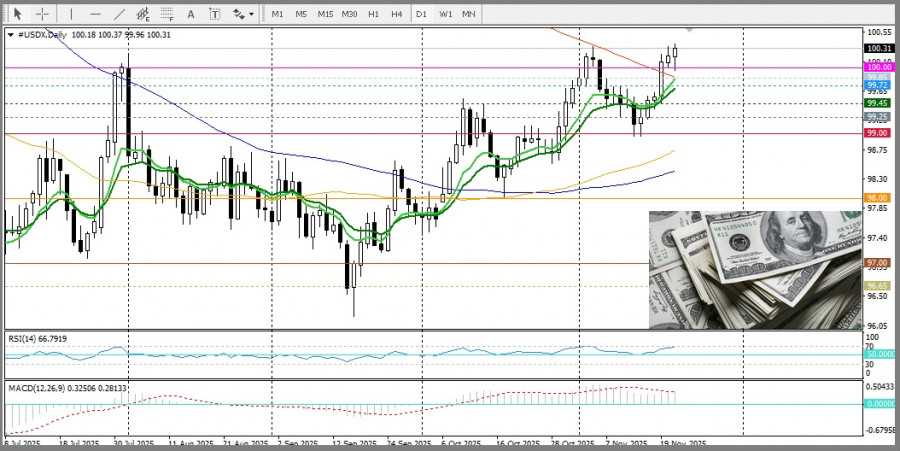Choose the trendline drawing tool

click(119, 14)
